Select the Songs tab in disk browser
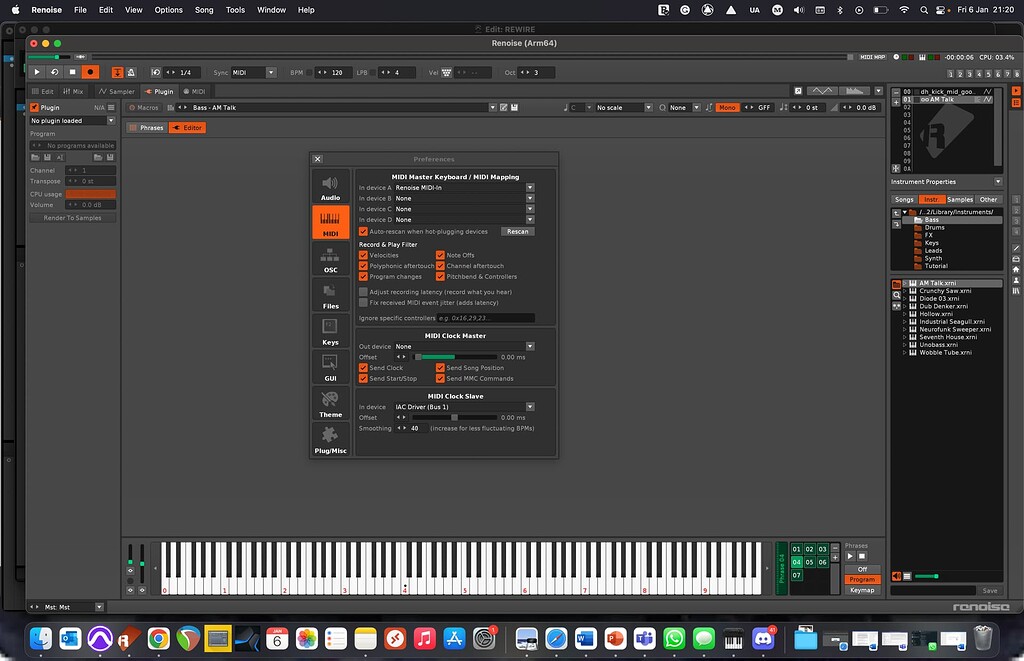Screen dimensions: 1024x661 pos(904,199)
